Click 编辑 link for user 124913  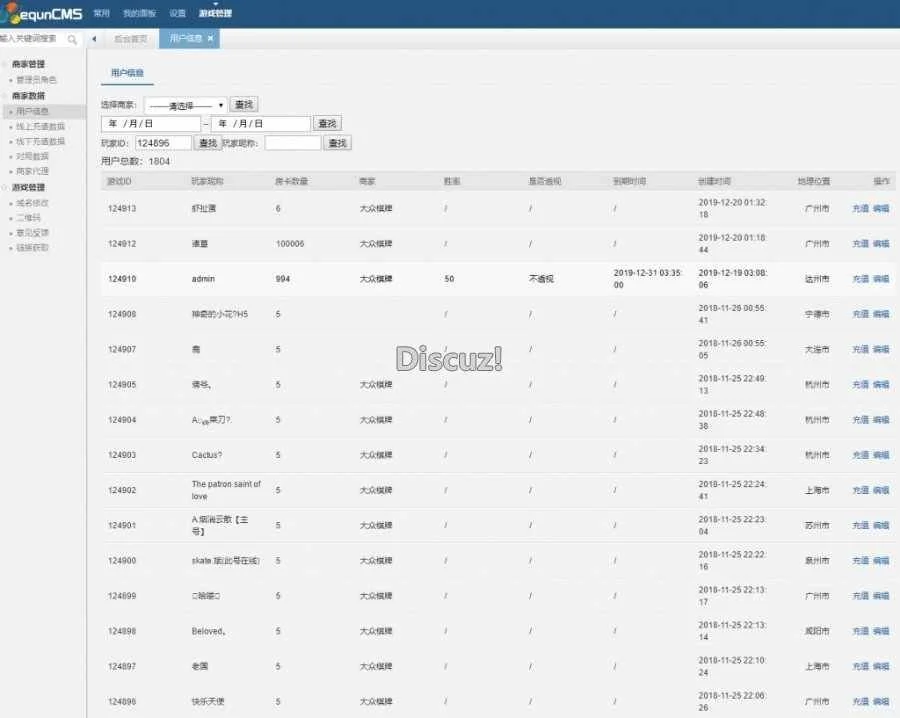pos(881,209)
